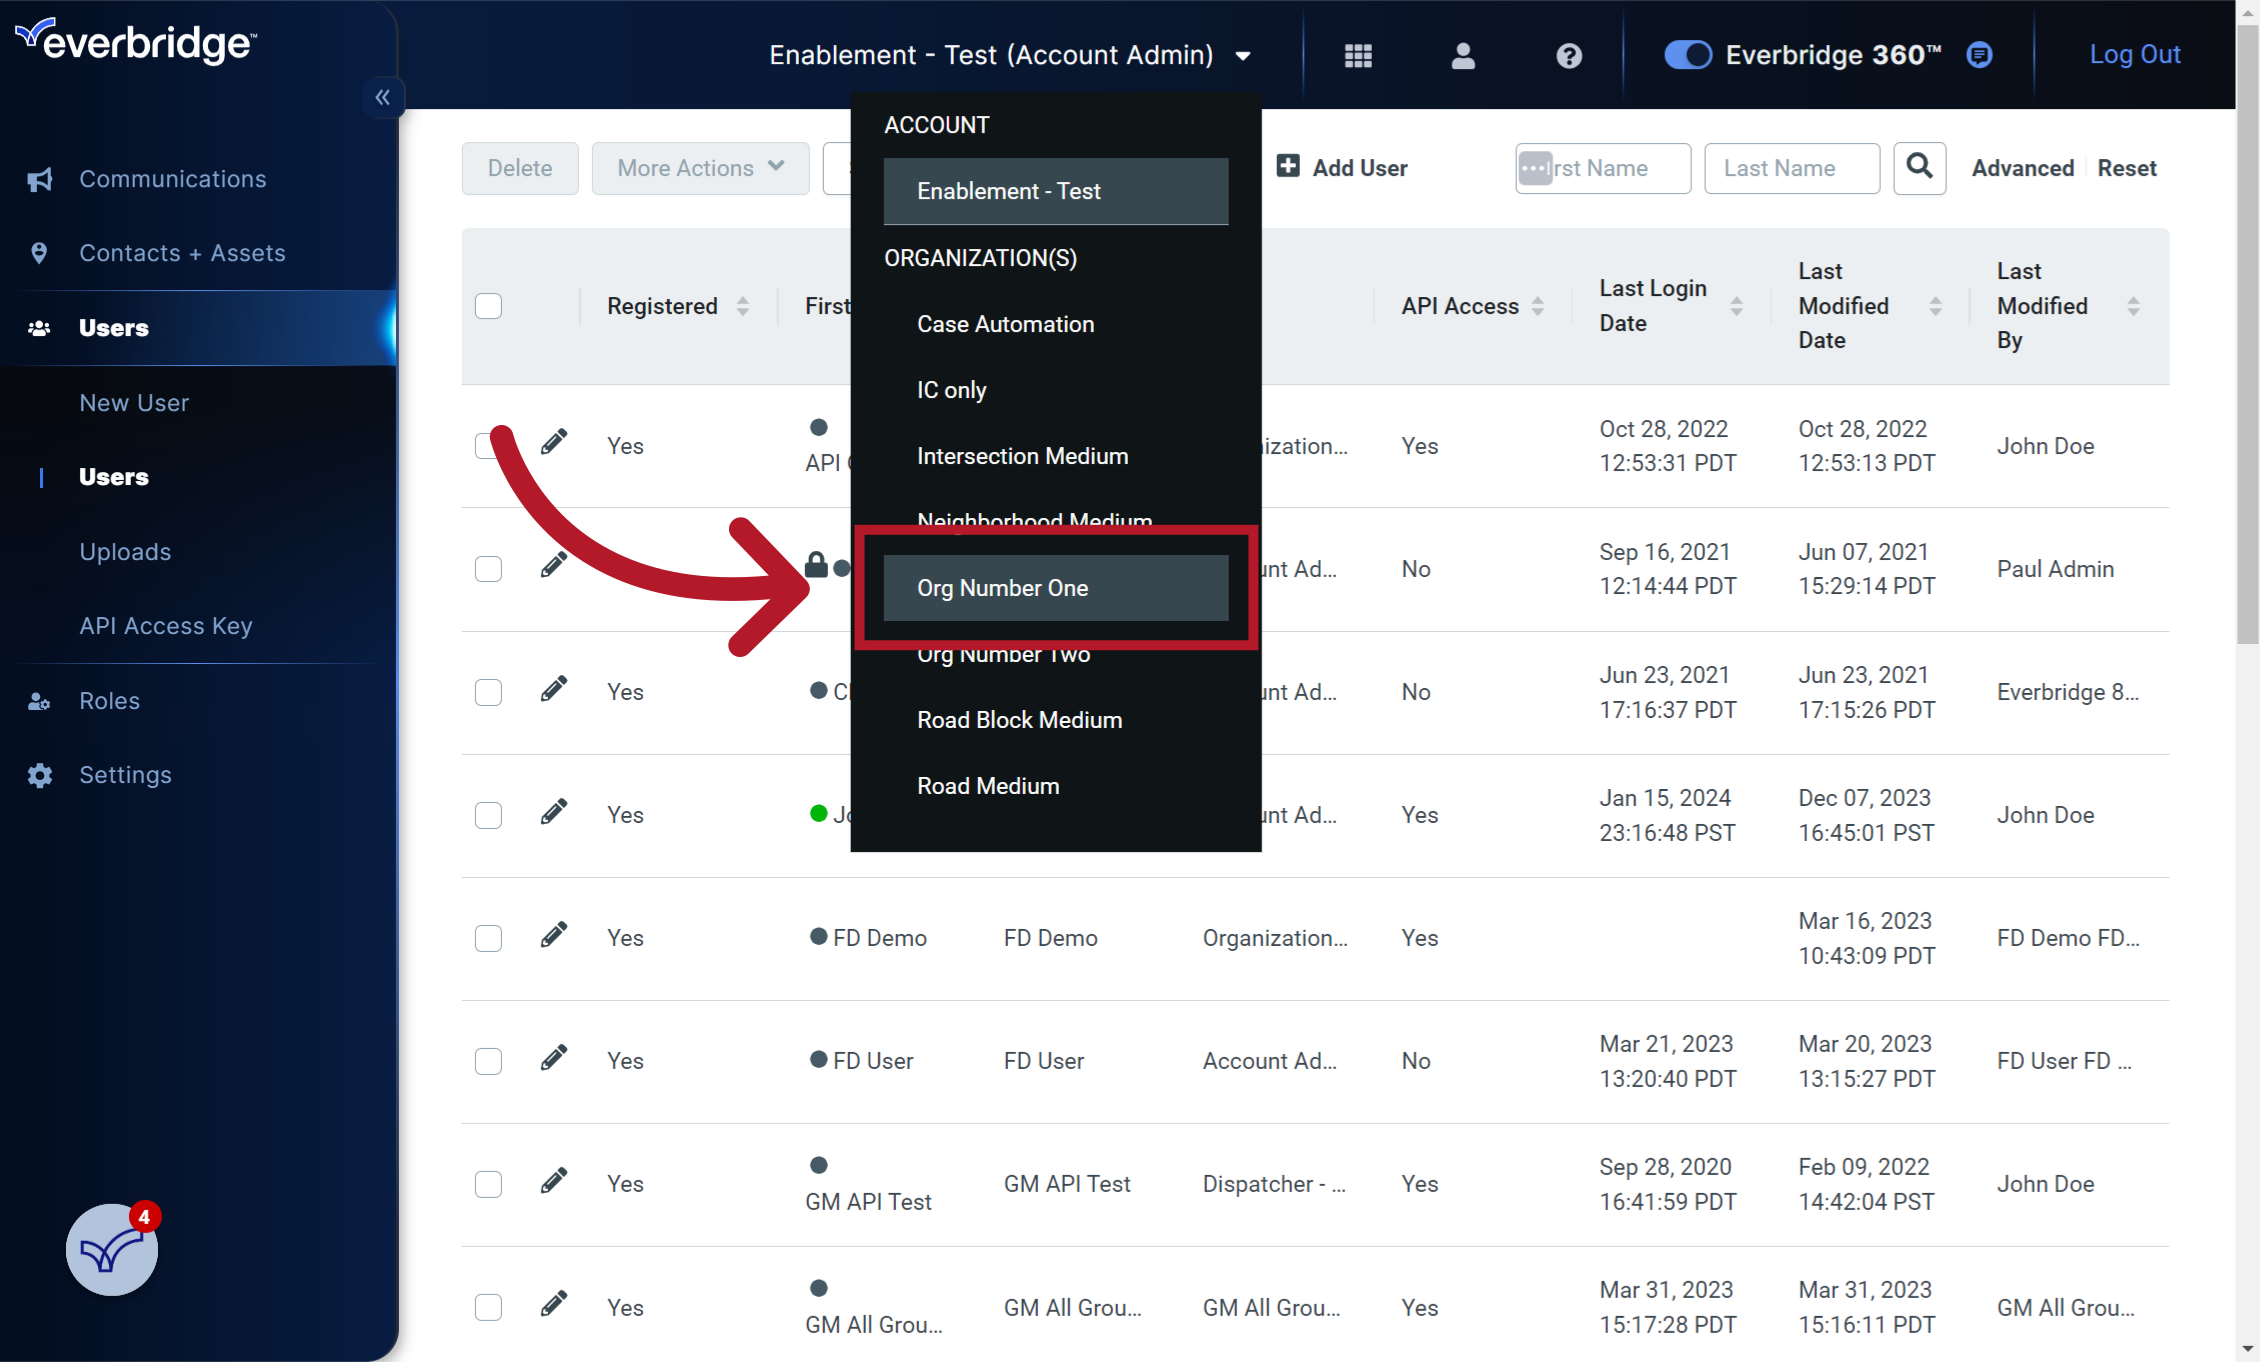Click the Advanced search link
The height and width of the screenshot is (1362, 2260).
point(2023,168)
